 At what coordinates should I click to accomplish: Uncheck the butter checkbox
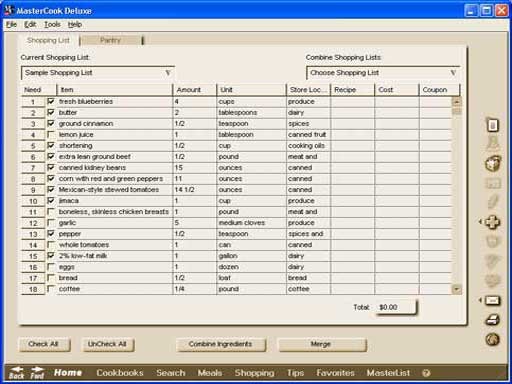coord(51,112)
